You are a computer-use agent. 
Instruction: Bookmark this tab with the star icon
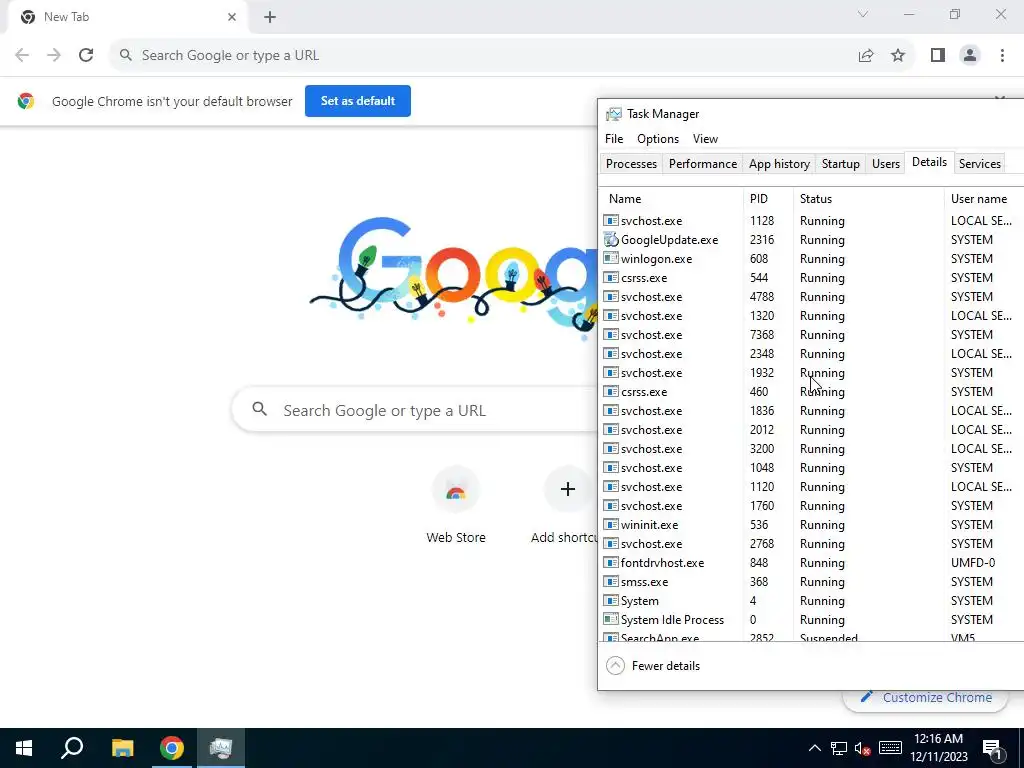click(x=898, y=56)
